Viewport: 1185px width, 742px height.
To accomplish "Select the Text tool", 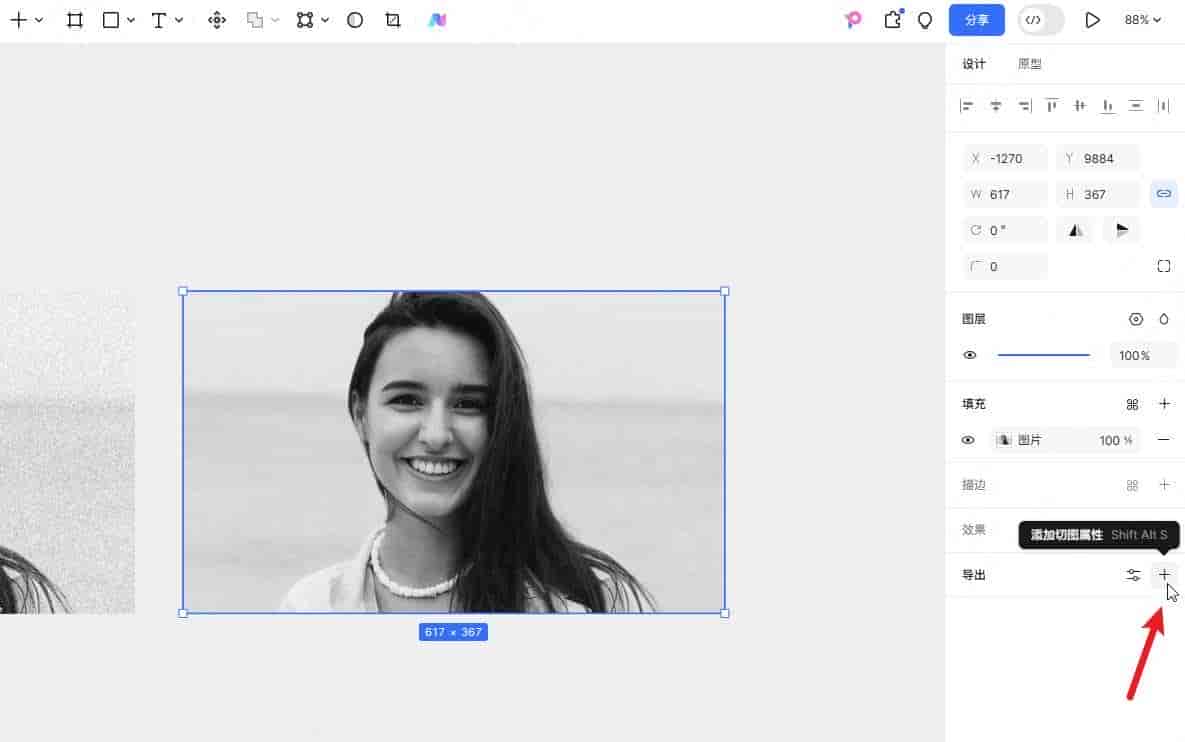I will [159, 20].
